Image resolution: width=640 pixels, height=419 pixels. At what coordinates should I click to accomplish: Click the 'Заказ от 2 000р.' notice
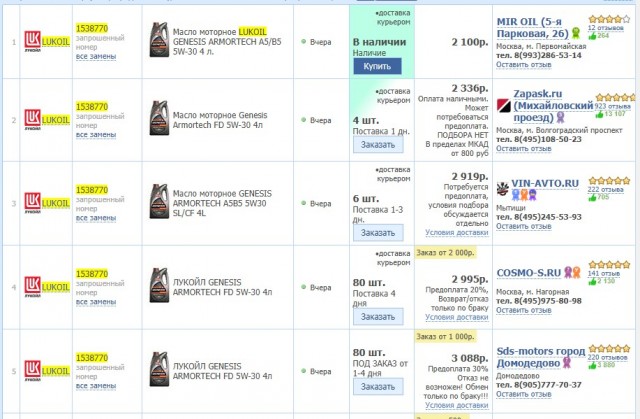[445, 253]
